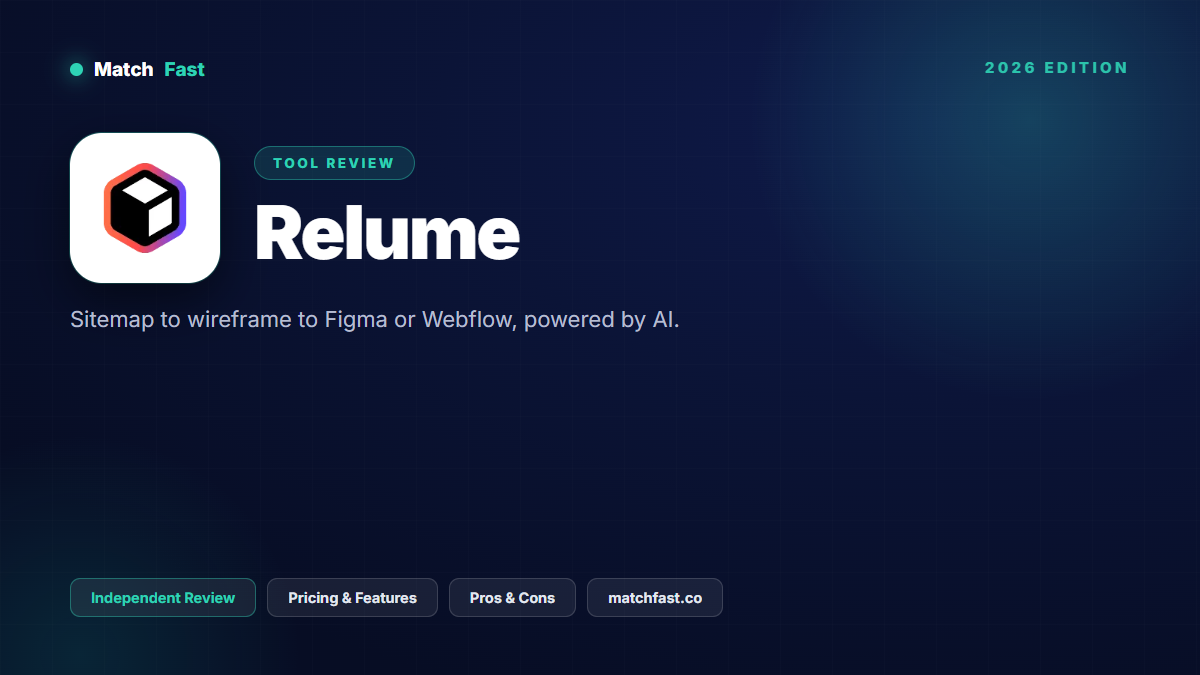Select the Pros & Cons pill
This screenshot has height=675, width=1200.
[512, 598]
